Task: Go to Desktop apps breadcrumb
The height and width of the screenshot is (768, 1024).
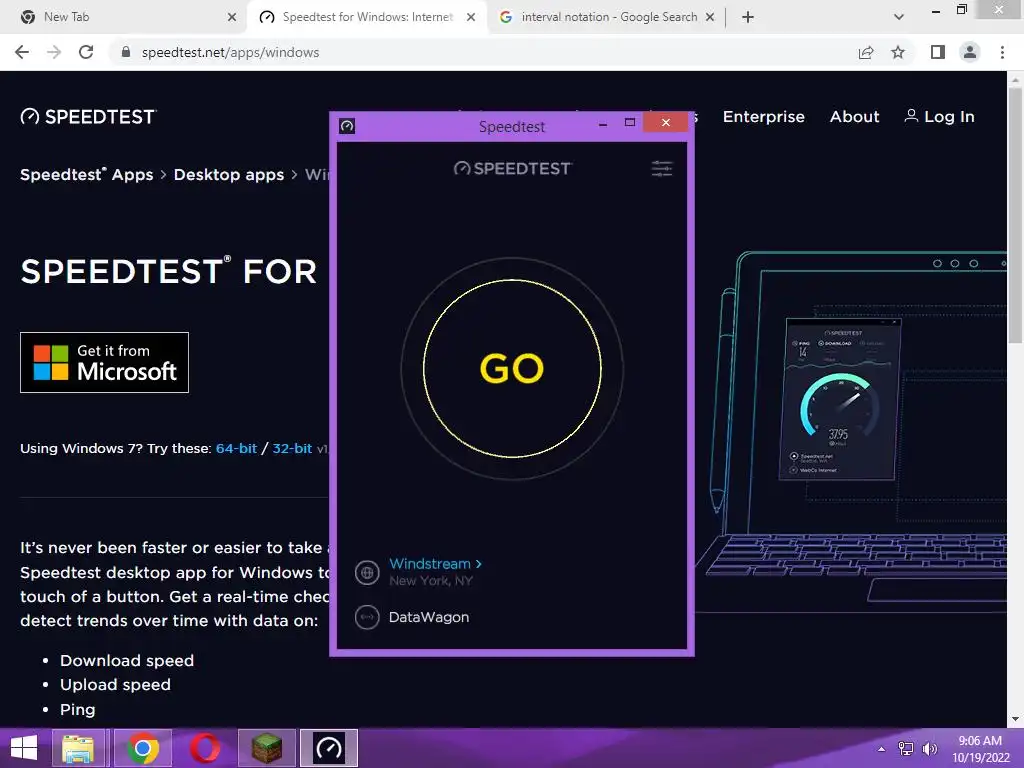Action: pos(229,174)
